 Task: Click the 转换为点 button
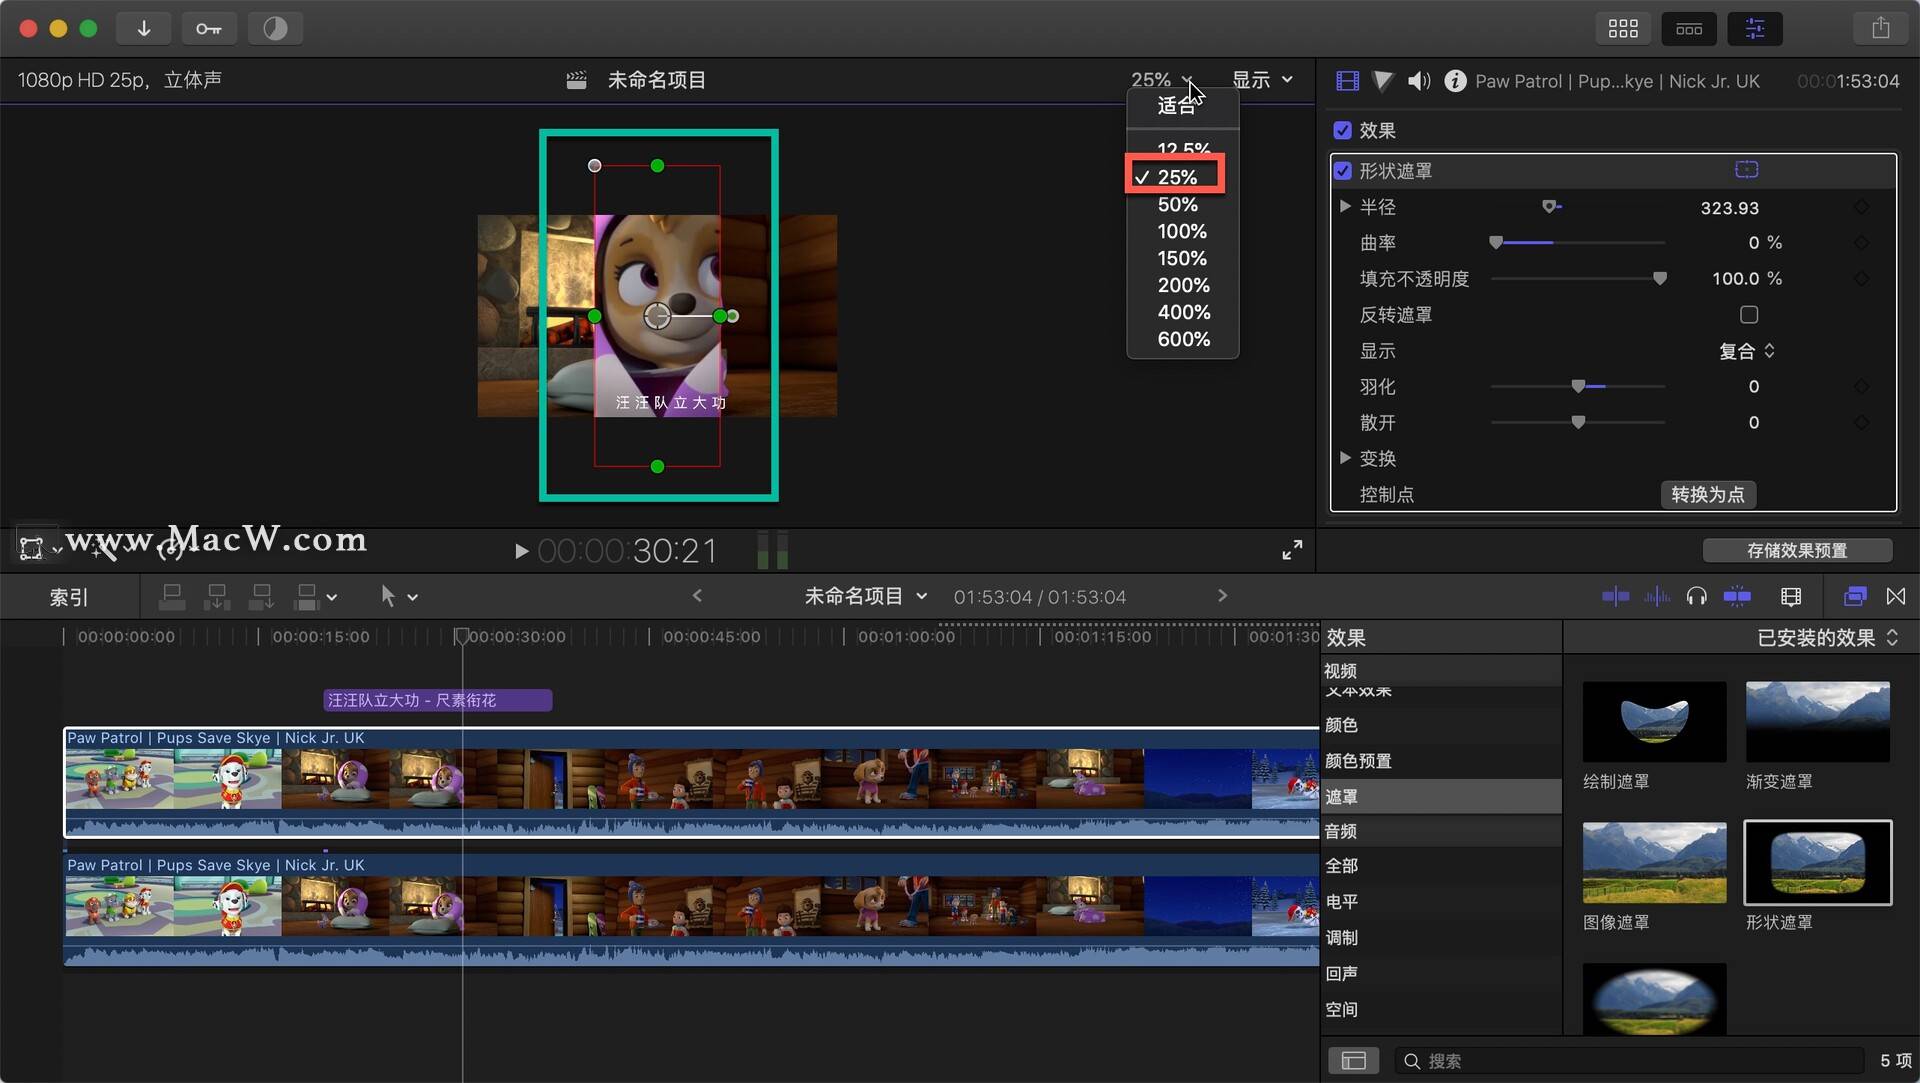coord(1708,495)
